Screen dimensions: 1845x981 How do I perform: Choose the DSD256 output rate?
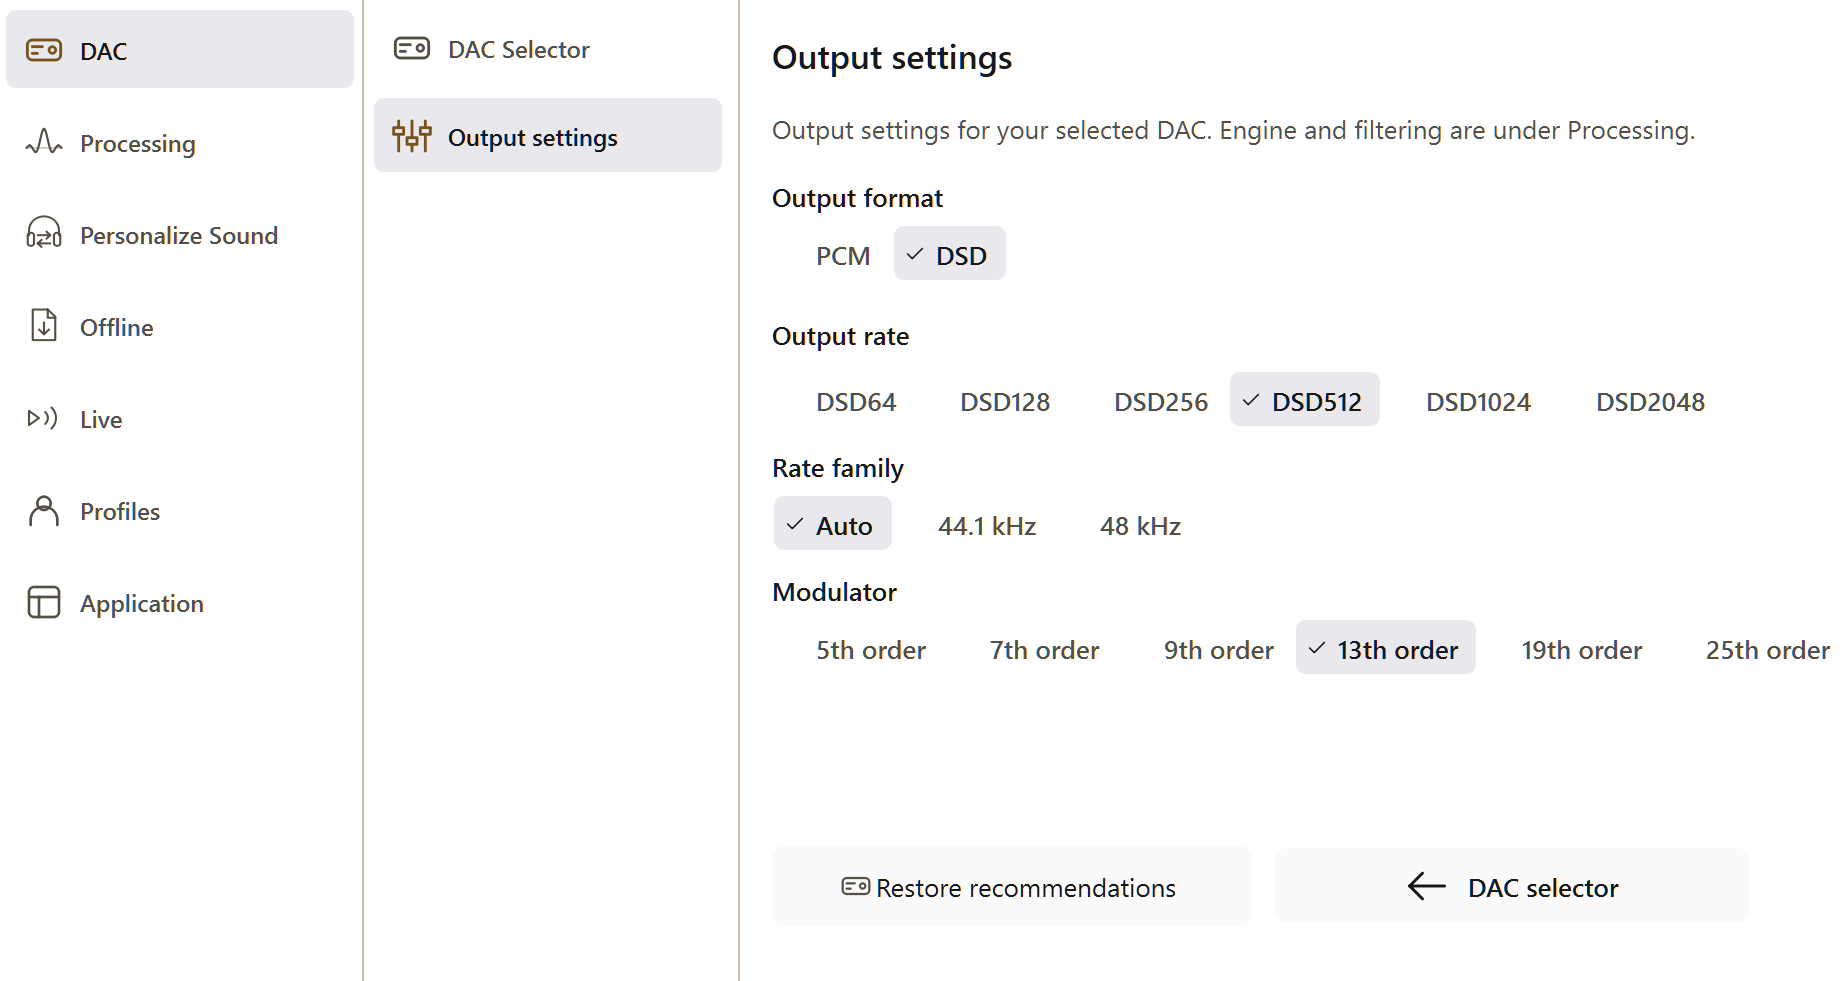point(1161,402)
